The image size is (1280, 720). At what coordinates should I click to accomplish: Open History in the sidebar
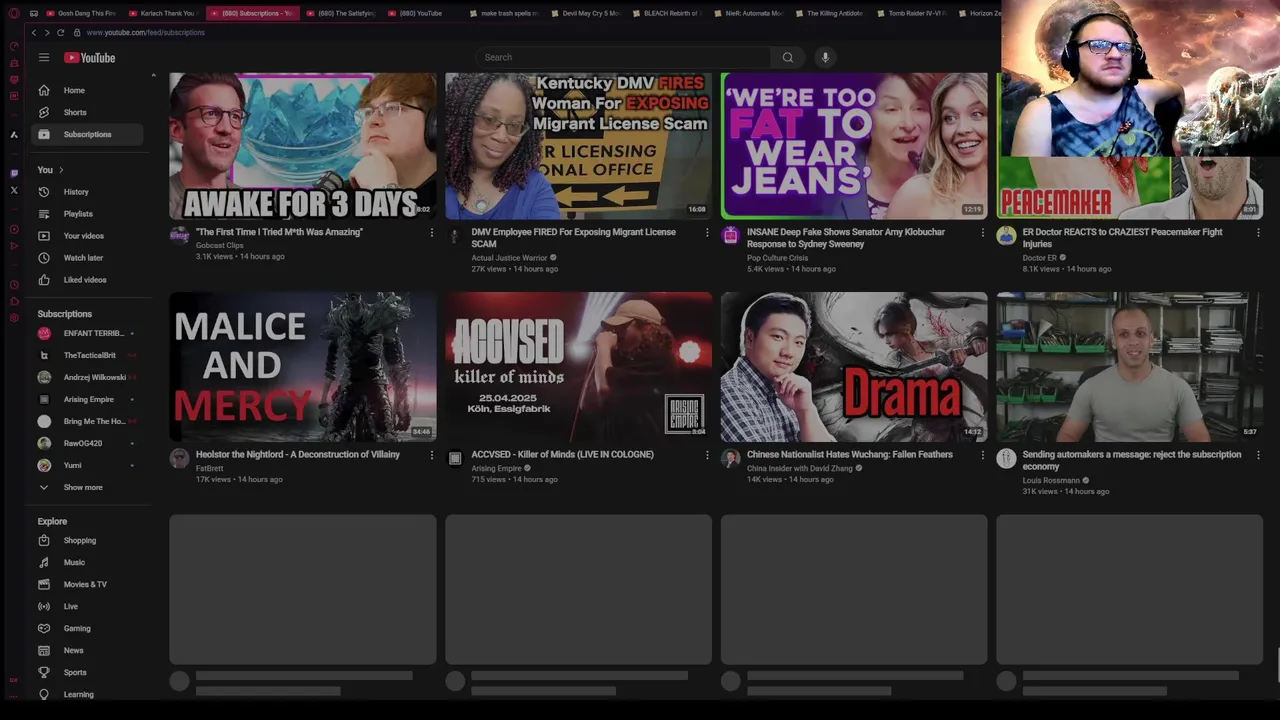click(88, 192)
